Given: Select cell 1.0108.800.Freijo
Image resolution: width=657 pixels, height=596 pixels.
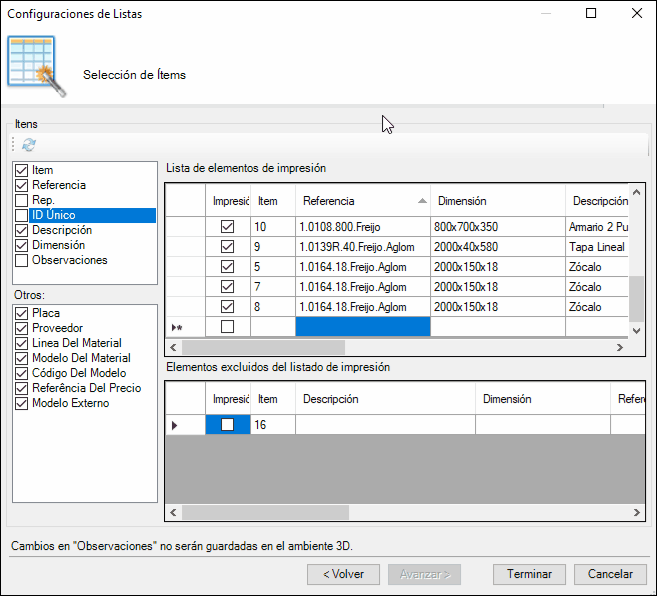Looking at the screenshot, I should click(363, 227).
